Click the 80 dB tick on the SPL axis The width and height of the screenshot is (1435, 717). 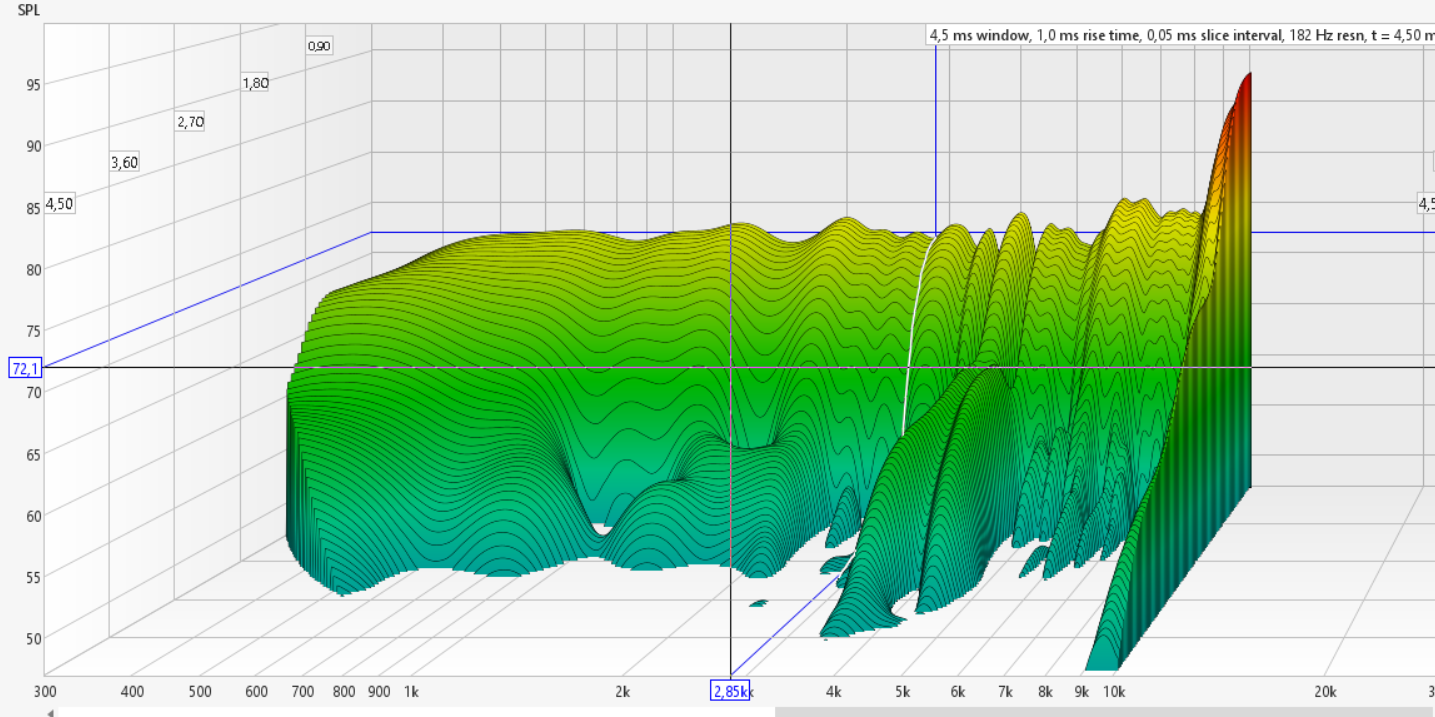34,269
